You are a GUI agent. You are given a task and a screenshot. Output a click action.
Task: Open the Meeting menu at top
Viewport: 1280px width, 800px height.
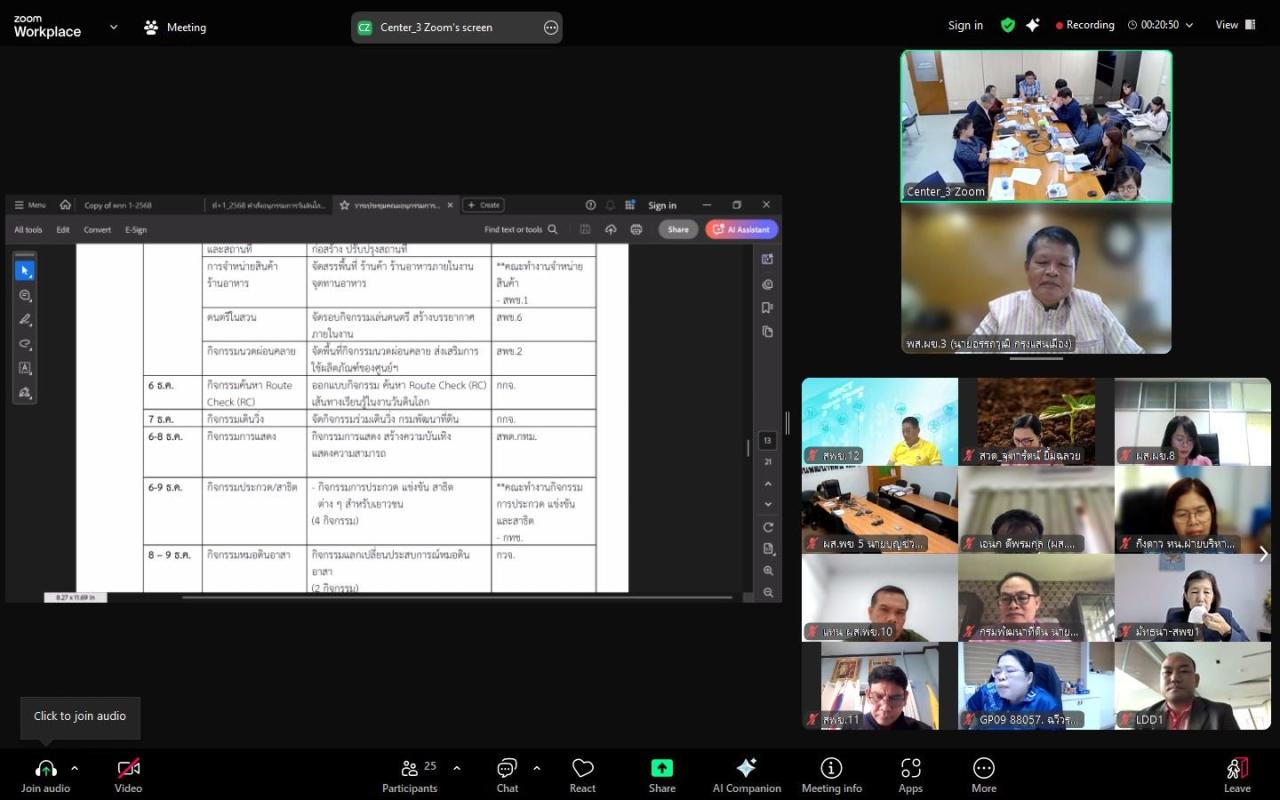pyautogui.click(x=175, y=27)
